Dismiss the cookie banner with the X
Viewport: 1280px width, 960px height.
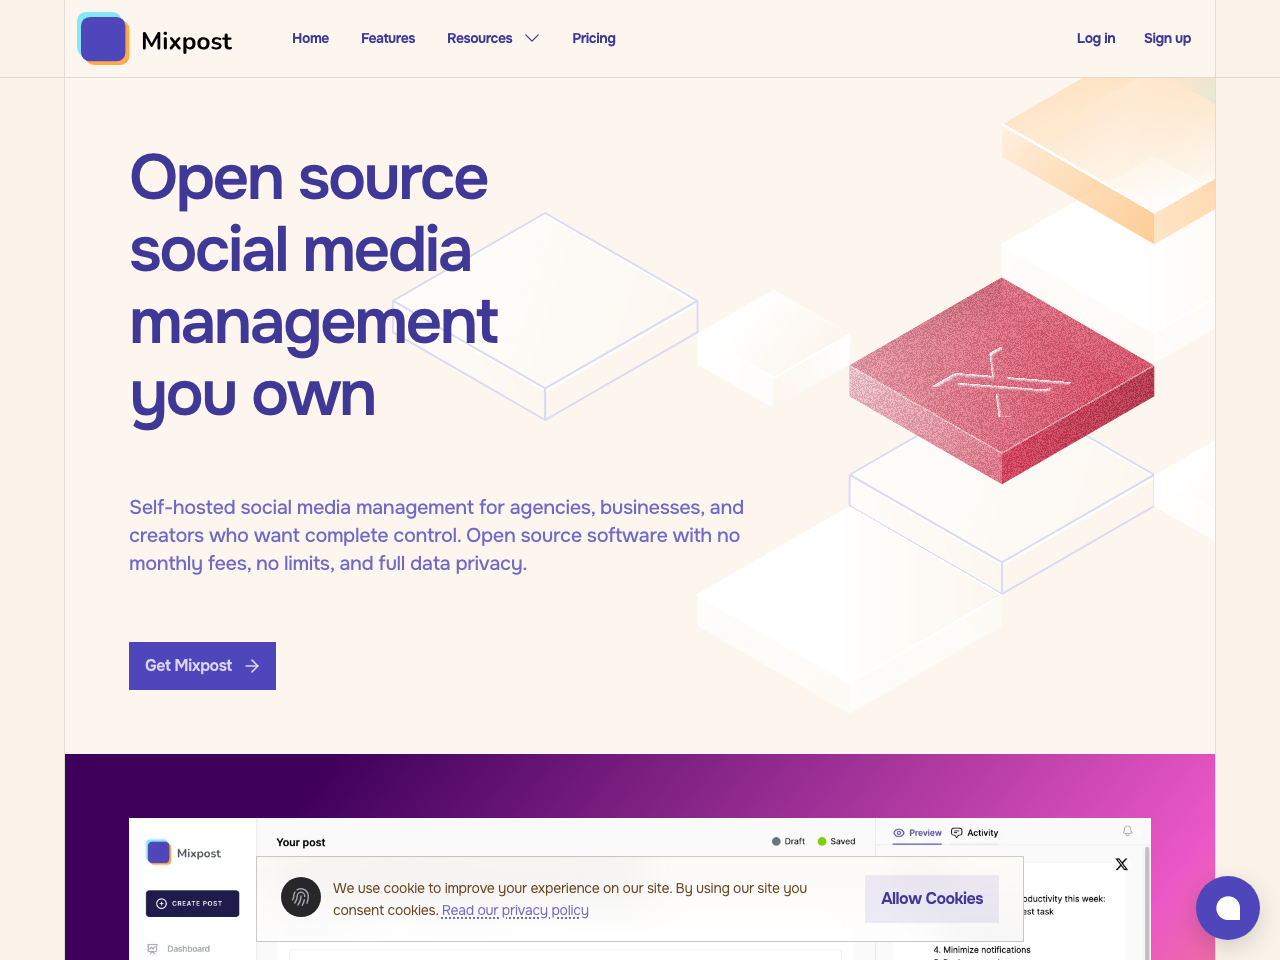tap(1121, 863)
